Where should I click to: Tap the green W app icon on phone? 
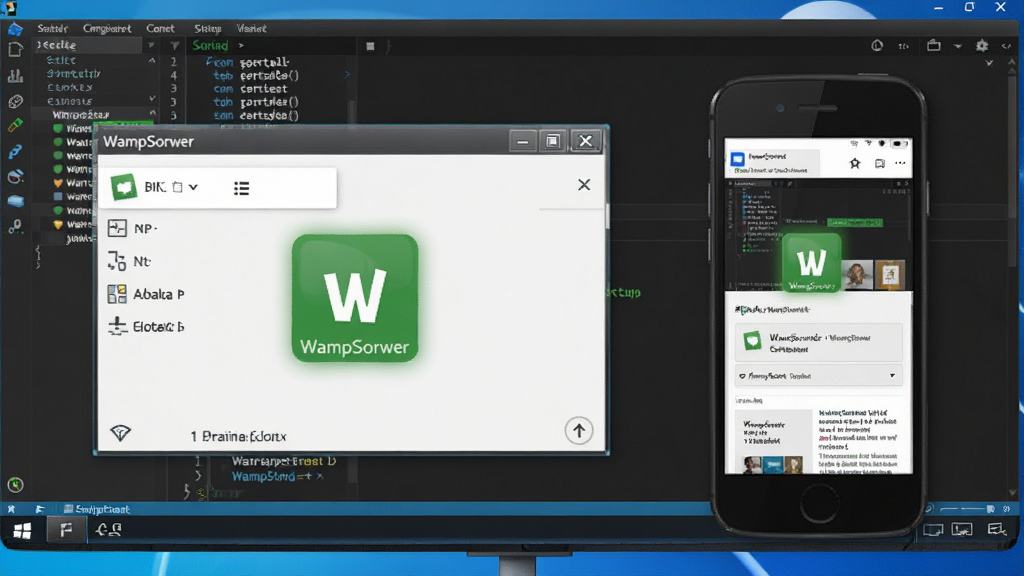click(x=812, y=263)
